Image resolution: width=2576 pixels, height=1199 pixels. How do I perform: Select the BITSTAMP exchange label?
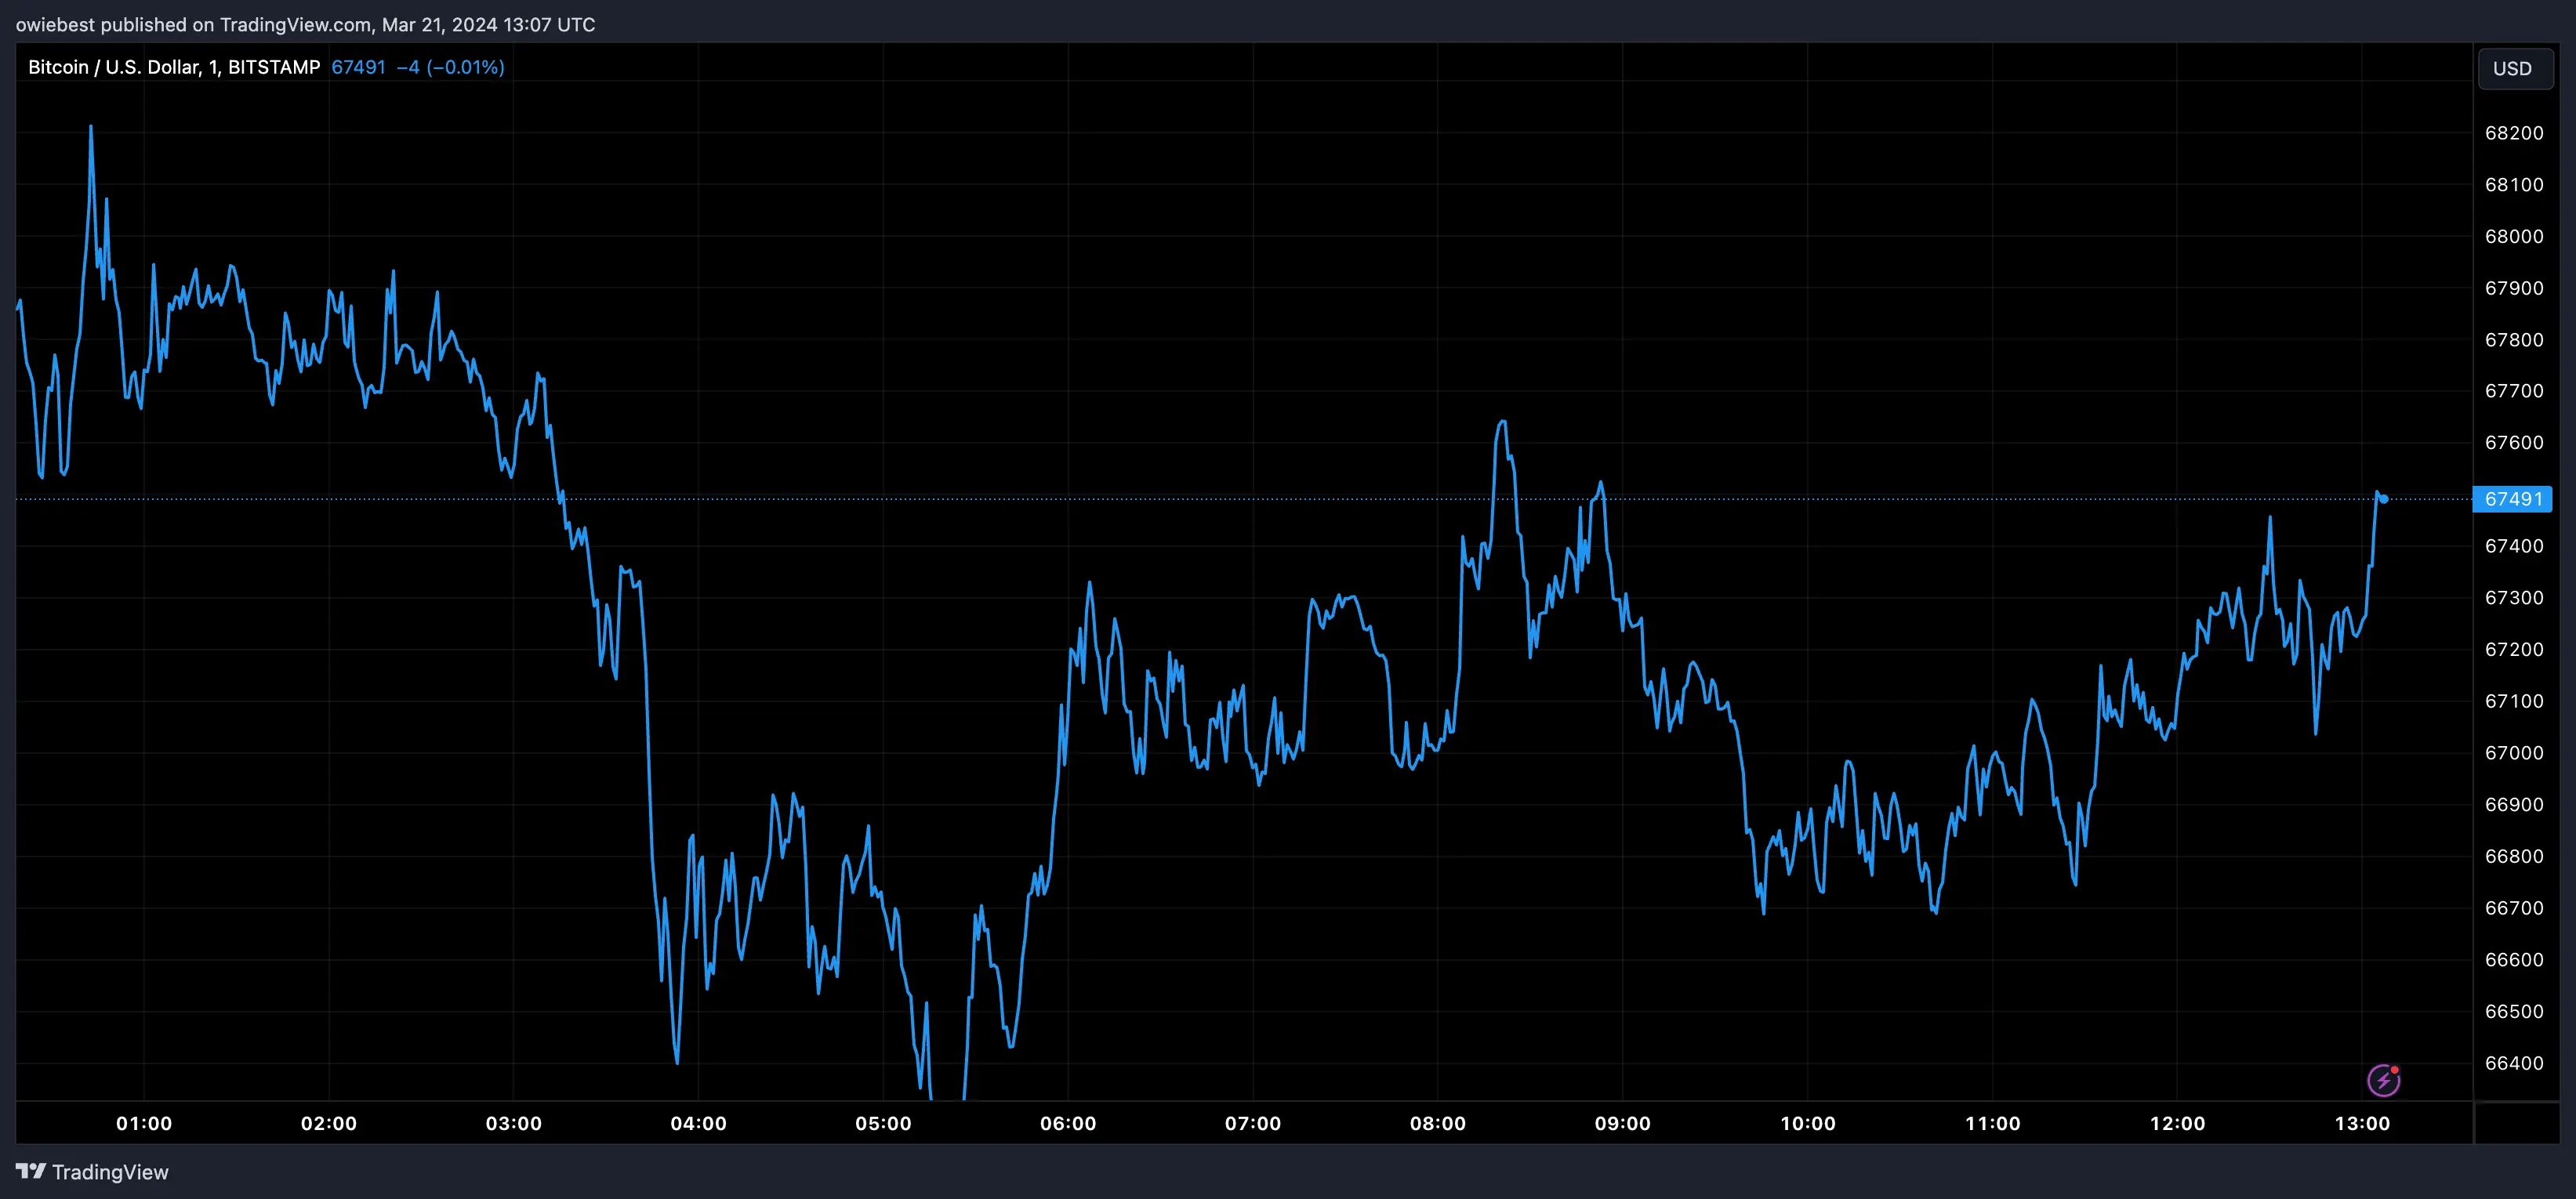274,67
